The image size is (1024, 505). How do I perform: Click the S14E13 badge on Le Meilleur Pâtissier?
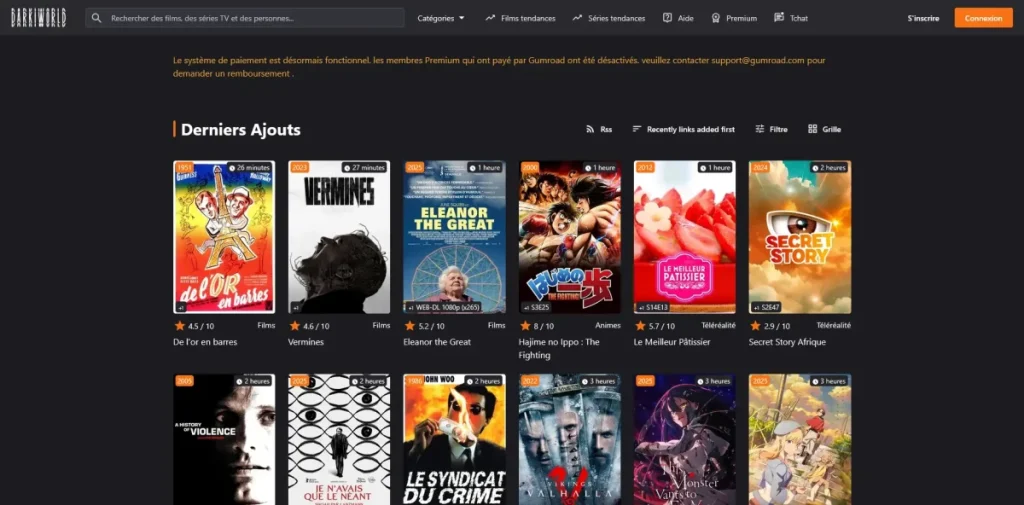click(x=653, y=307)
